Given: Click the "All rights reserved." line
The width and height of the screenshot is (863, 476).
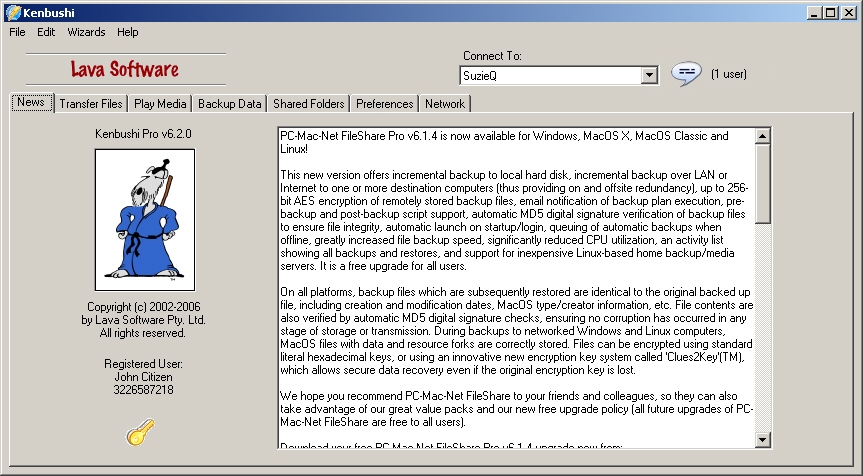Looking at the screenshot, I should [x=143, y=333].
